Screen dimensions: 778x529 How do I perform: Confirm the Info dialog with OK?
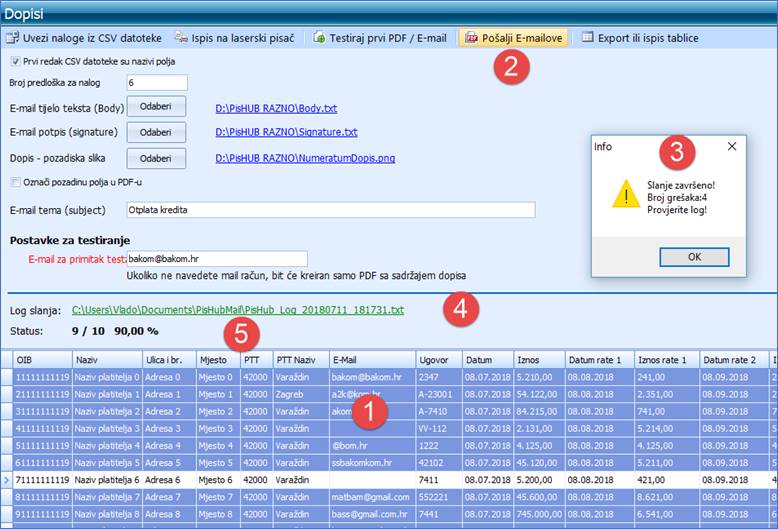pos(694,257)
